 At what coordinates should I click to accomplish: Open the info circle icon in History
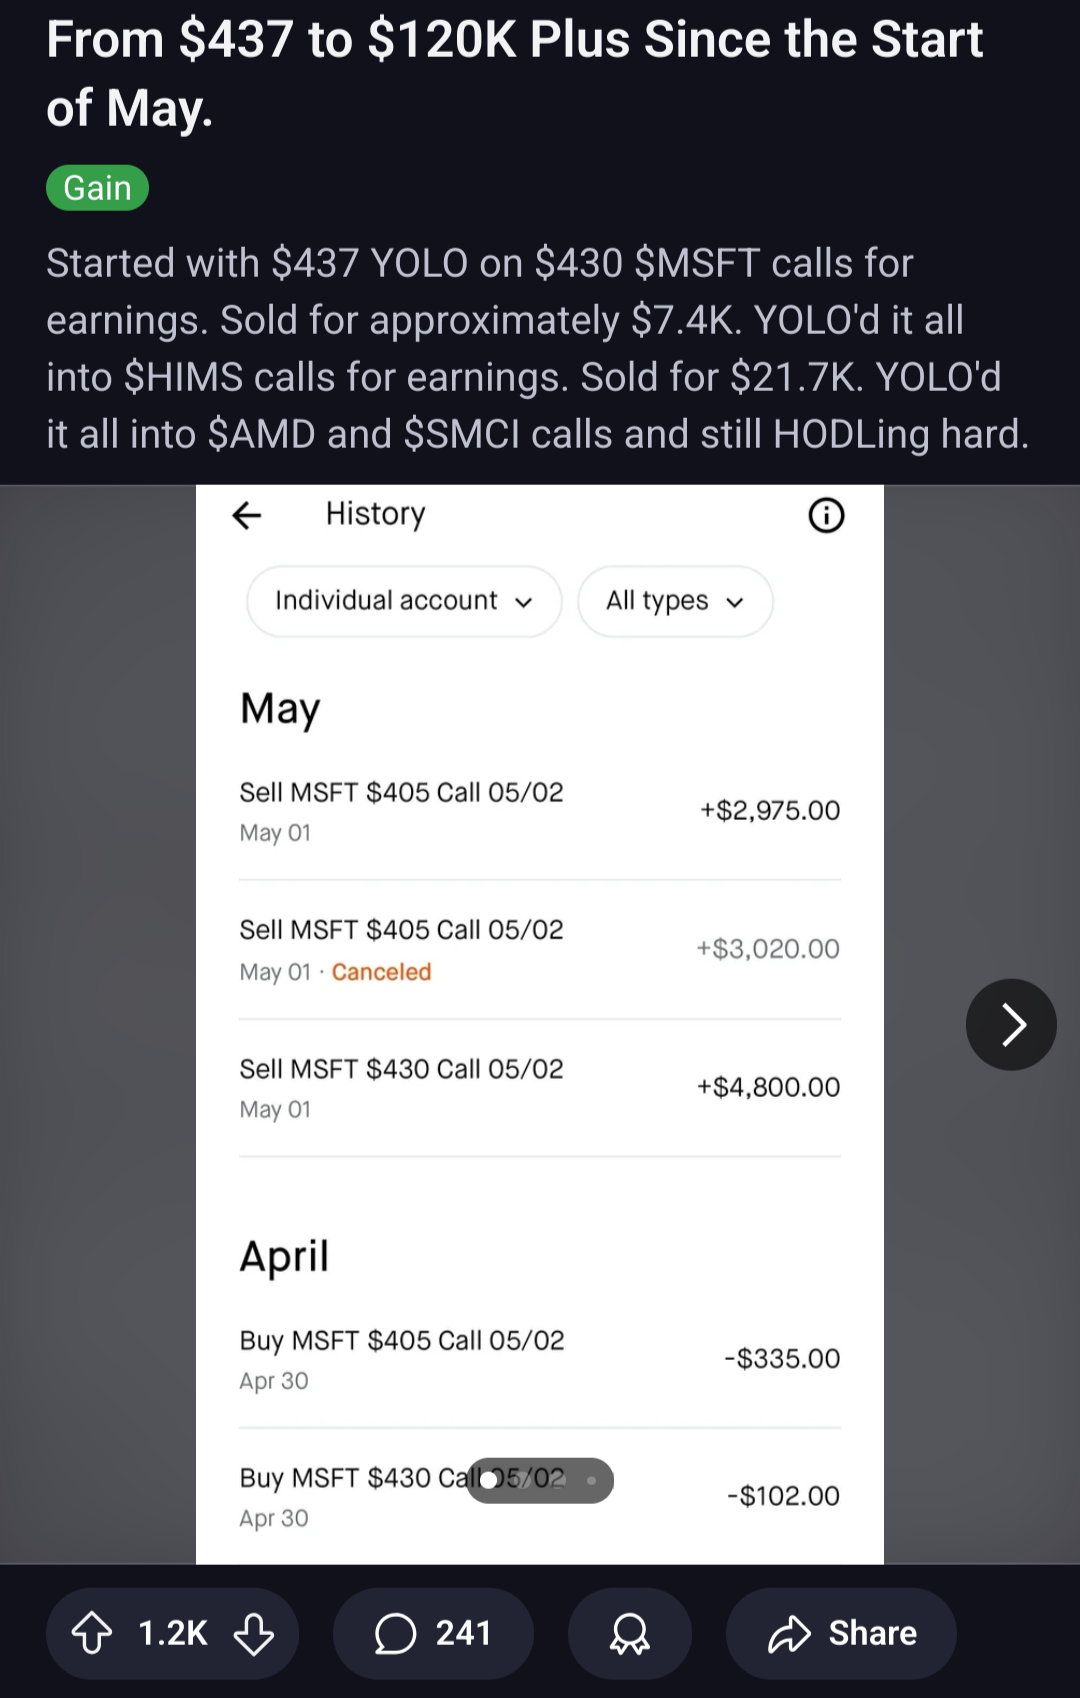(x=826, y=515)
